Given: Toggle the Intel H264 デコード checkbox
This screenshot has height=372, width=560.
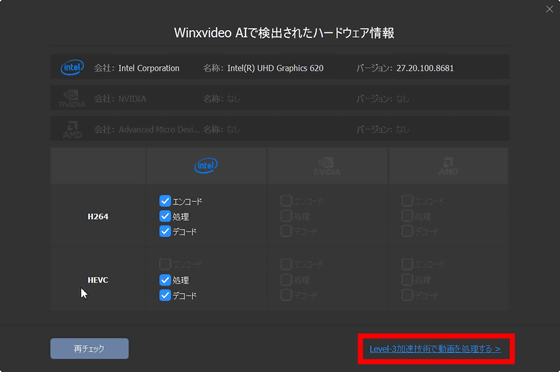Looking at the screenshot, I should [165, 231].
